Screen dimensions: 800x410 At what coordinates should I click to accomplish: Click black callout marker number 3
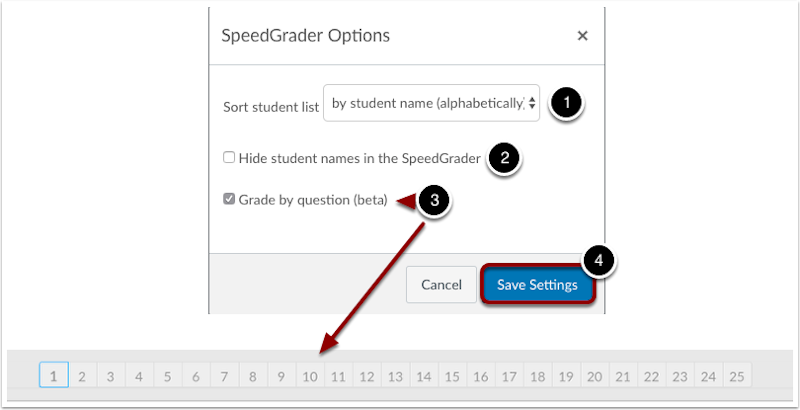point(433,200)
